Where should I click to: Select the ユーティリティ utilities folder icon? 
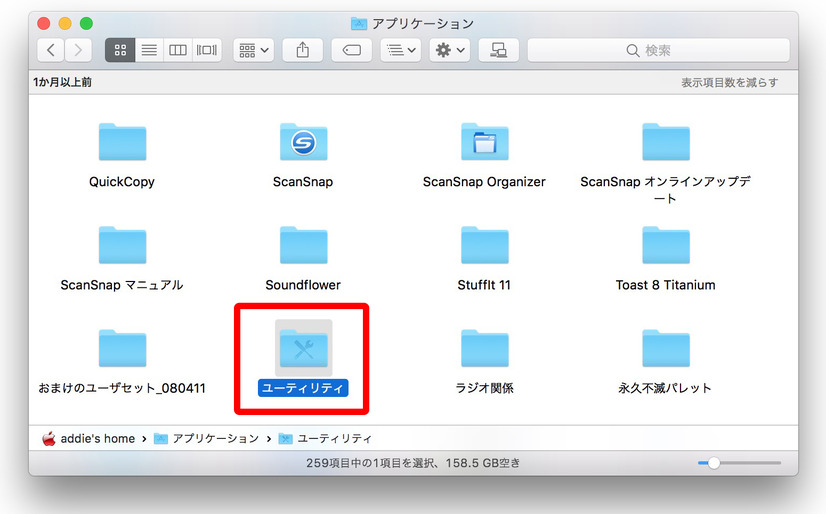tap(303, 348)
